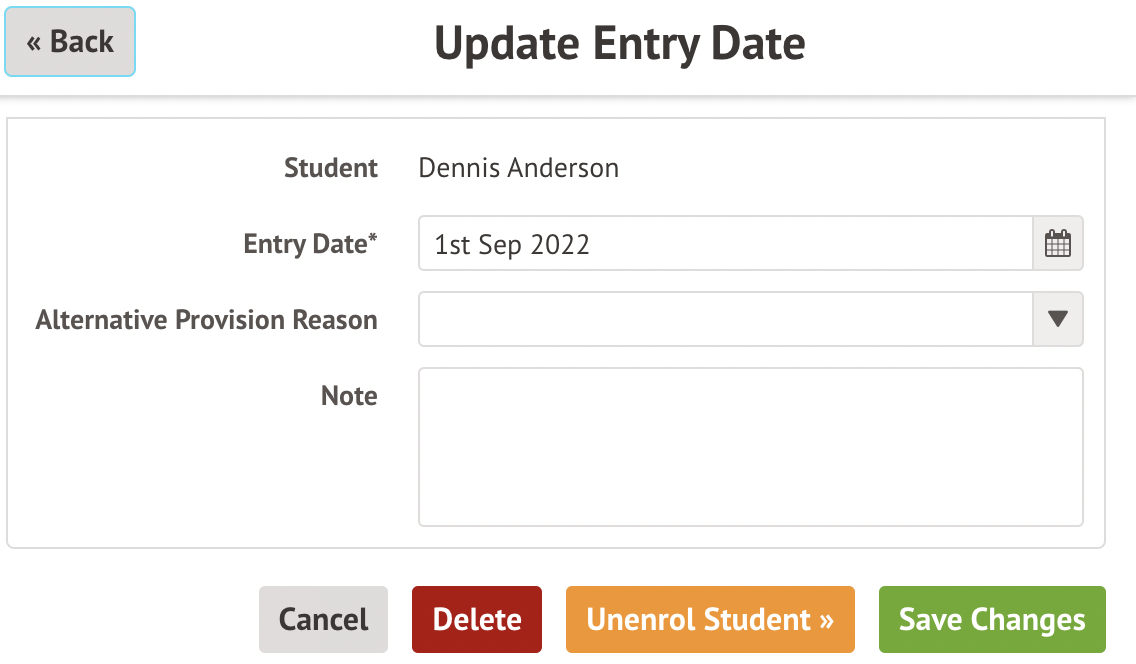Click the Student label text
This screenshot has width=1136, height=664.
pyautogui.click(x=330, y=167)
